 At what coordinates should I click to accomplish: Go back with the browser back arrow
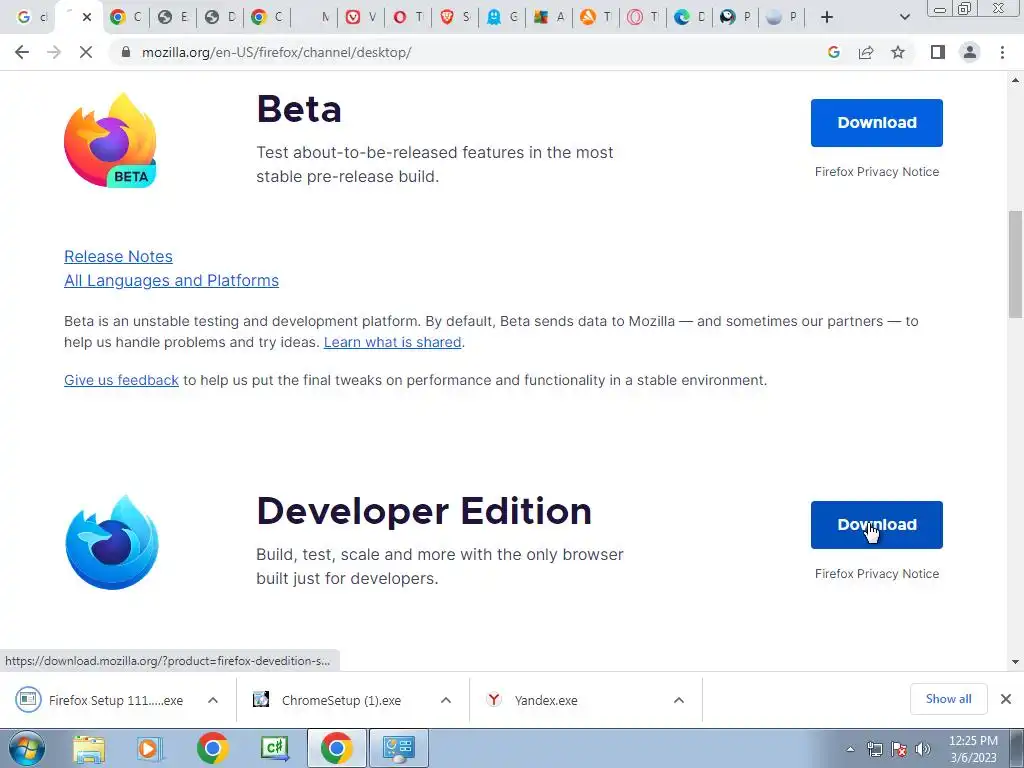point(22,52)
